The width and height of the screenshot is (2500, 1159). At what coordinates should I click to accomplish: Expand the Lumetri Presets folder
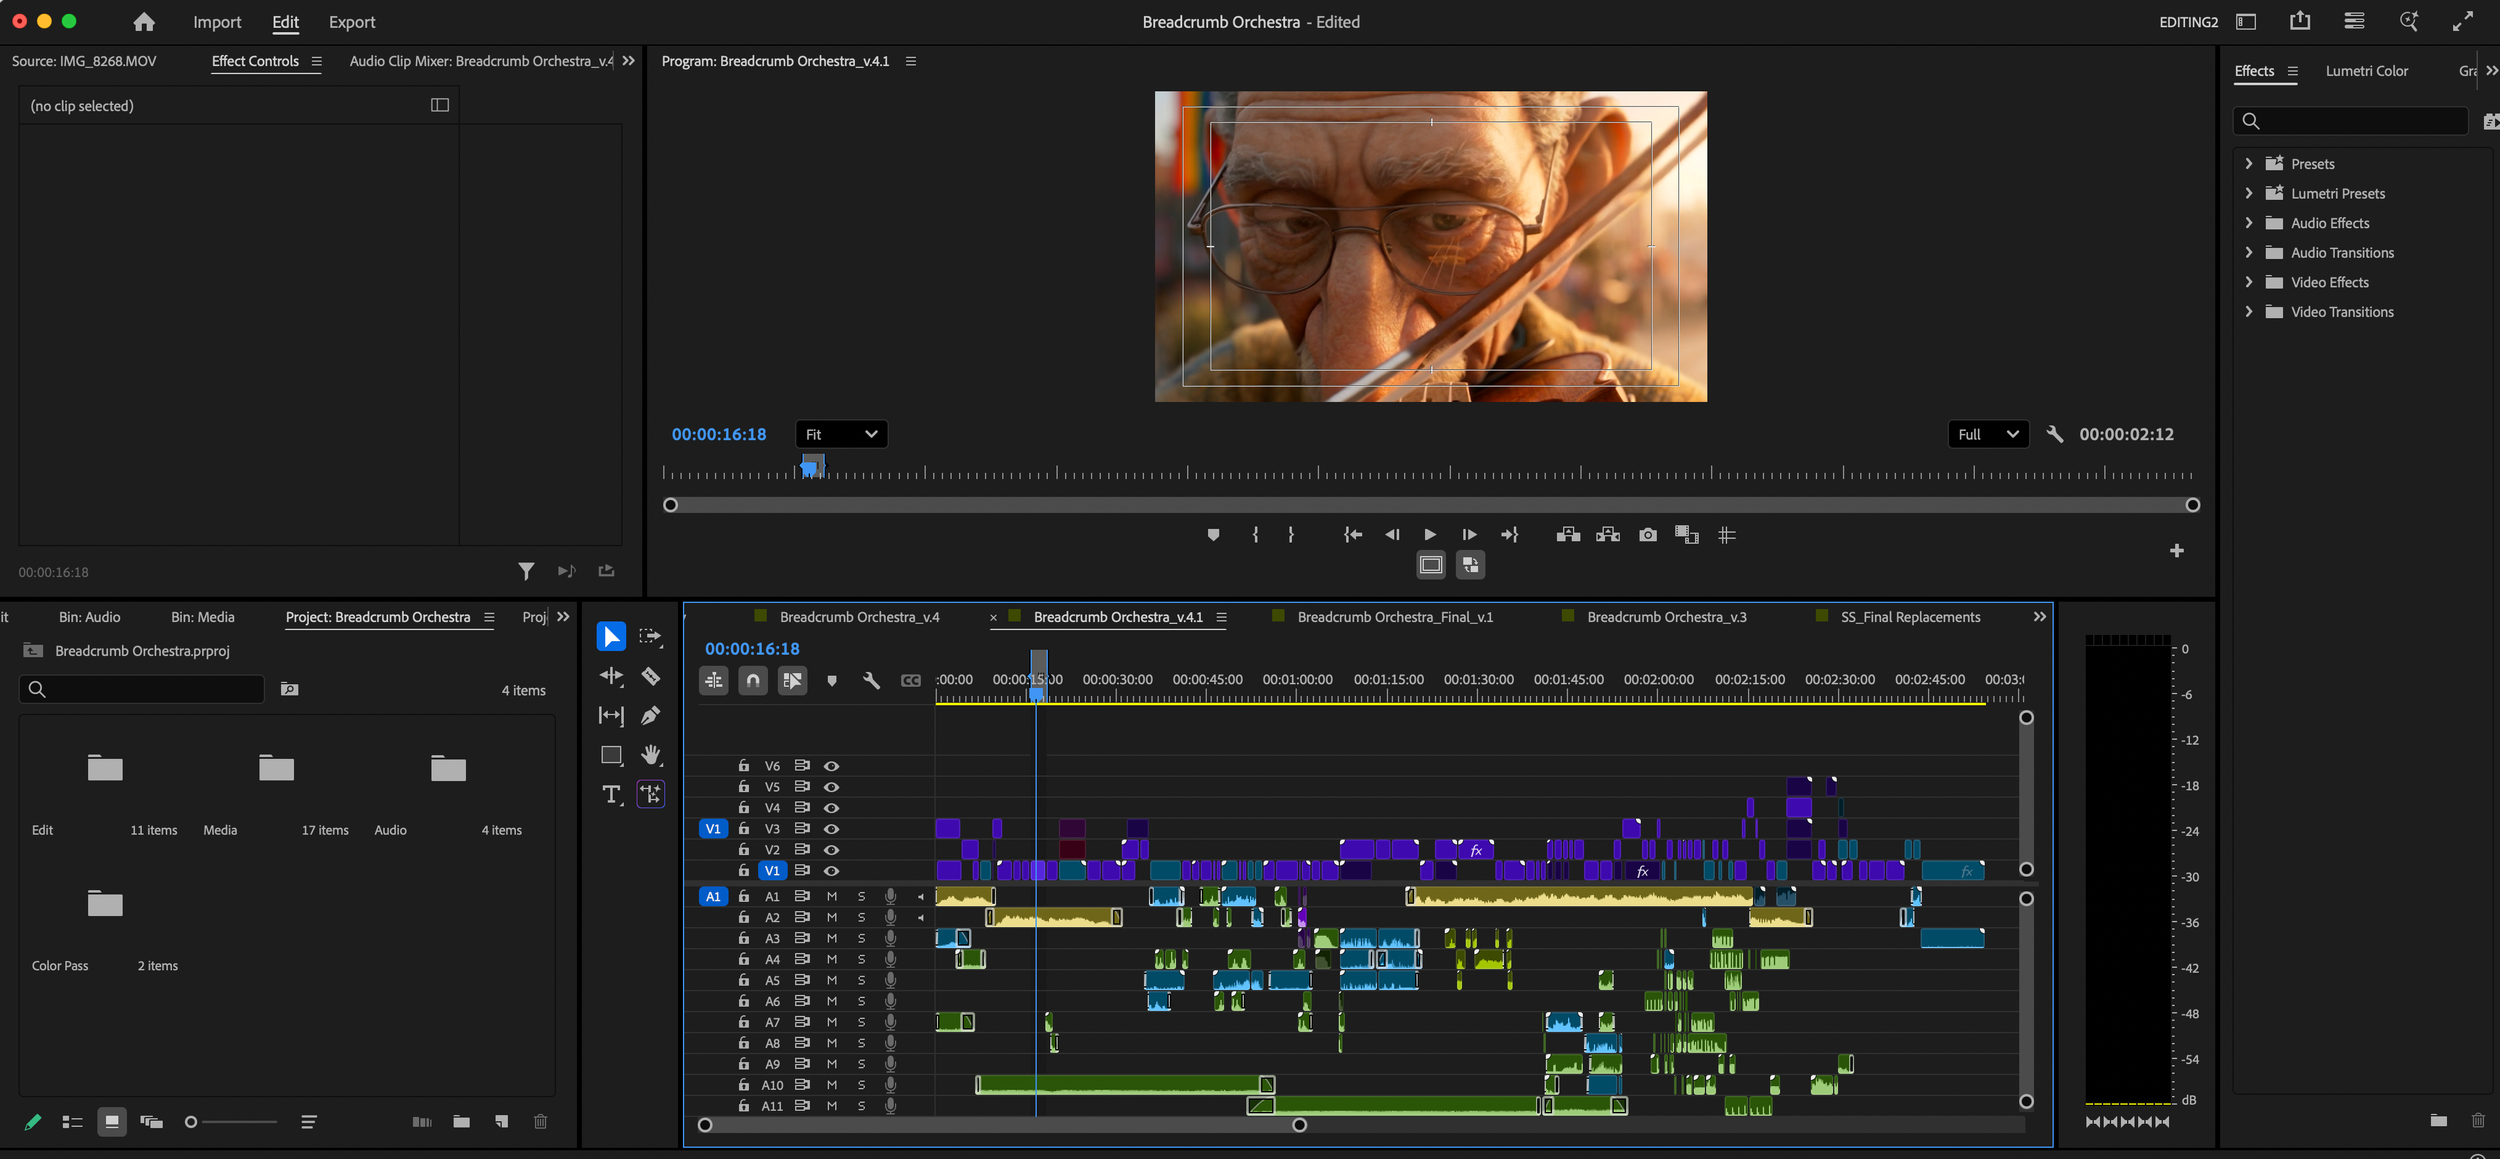coord(2249,193)
